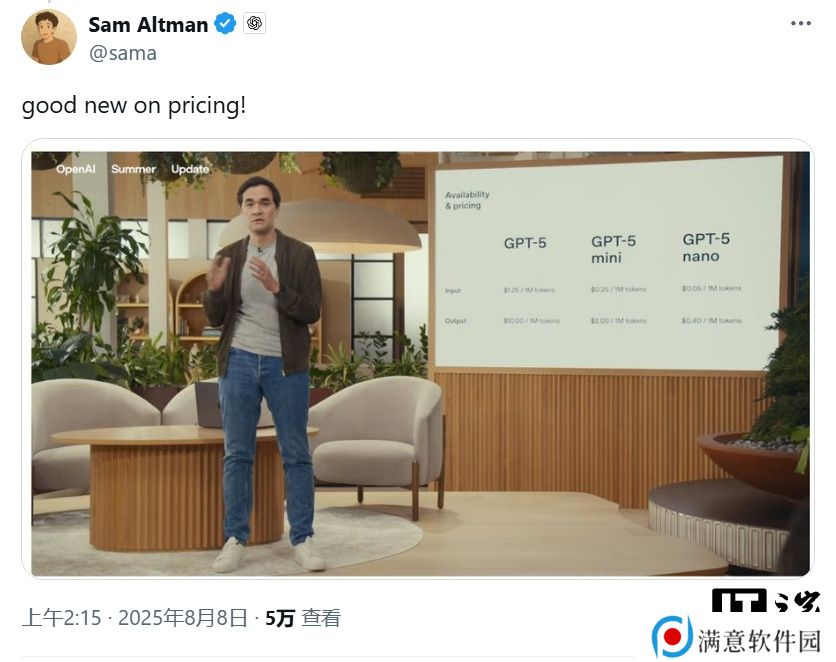The width and height of the screenshot is (836, 662).
Task: Click the Sam Altman display name
Action: [x=148, y=25]
